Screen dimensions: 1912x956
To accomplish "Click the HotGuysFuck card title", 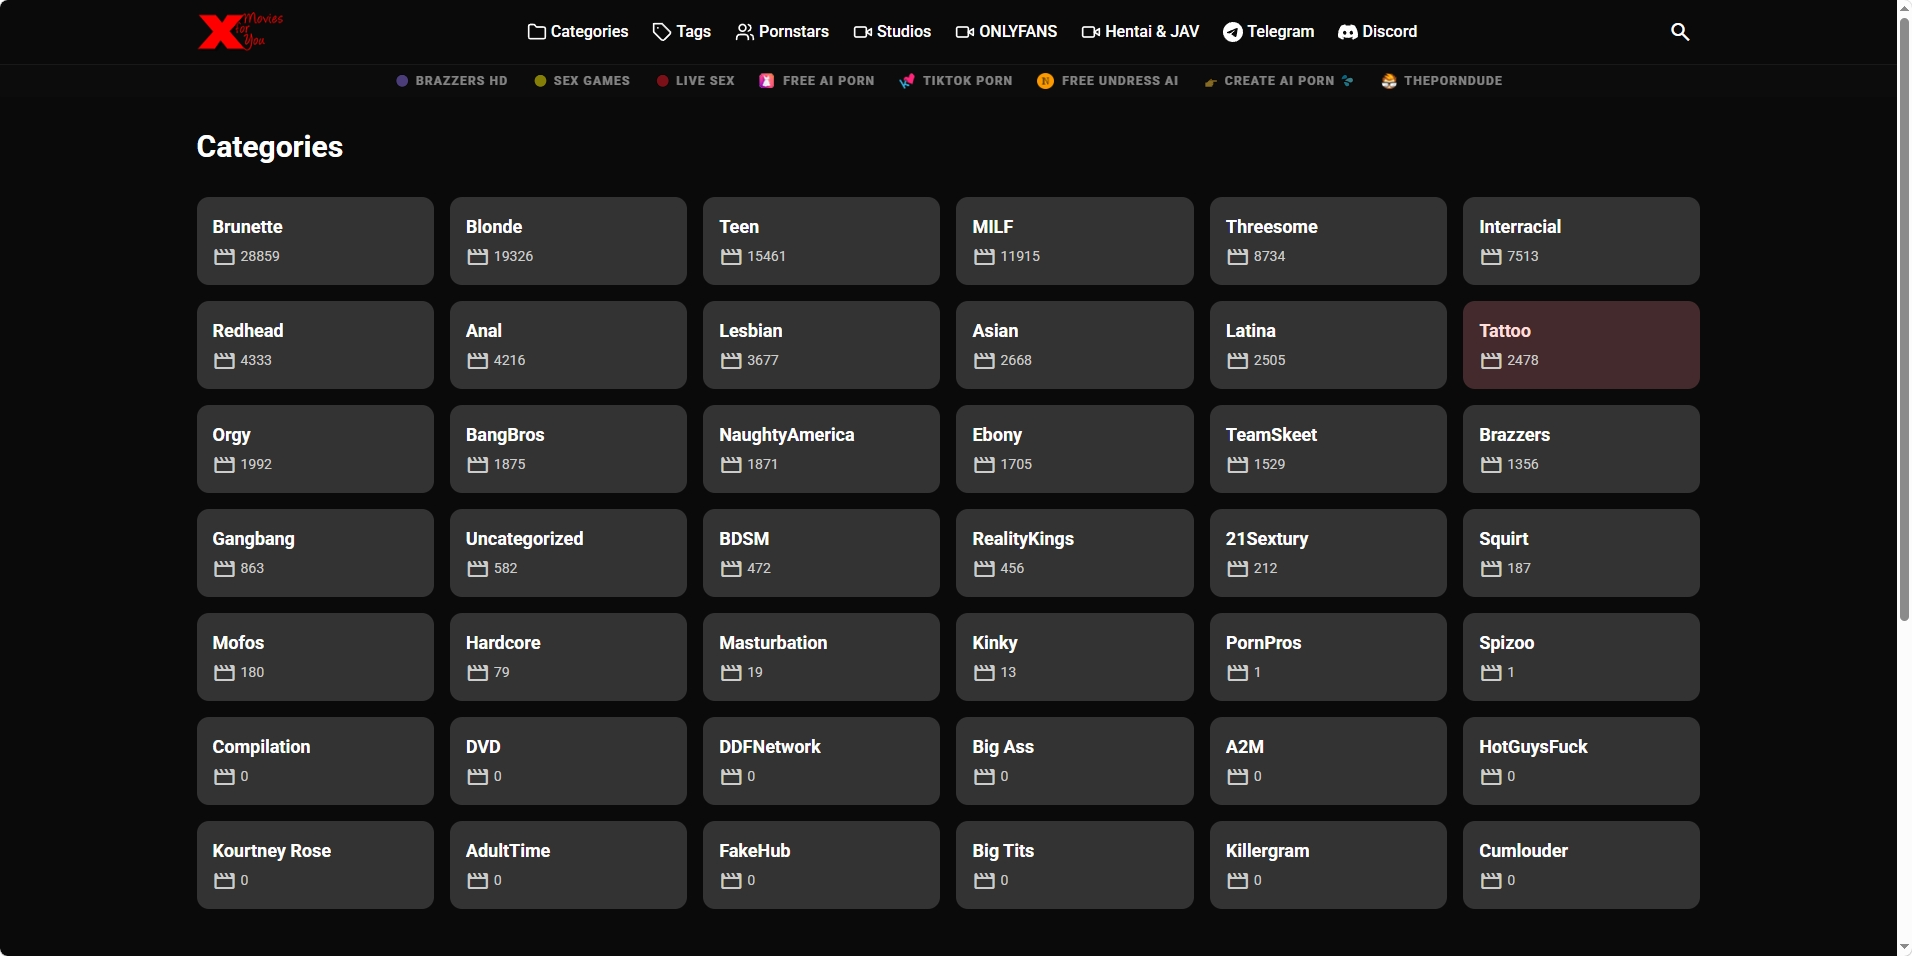I will click(1533, 747).
